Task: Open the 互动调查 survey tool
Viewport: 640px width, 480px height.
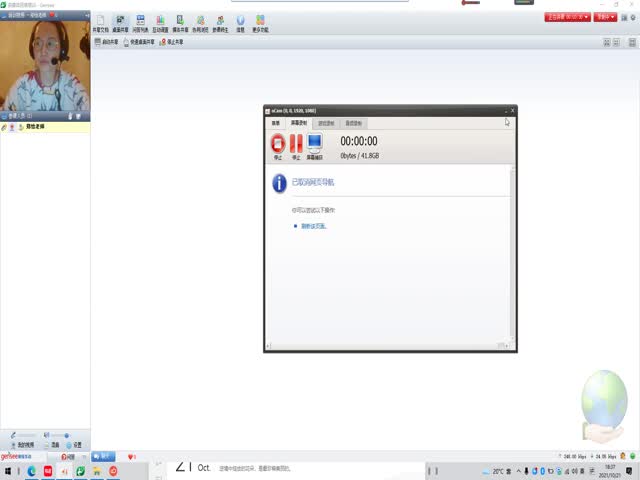Action: click(160, 23)
